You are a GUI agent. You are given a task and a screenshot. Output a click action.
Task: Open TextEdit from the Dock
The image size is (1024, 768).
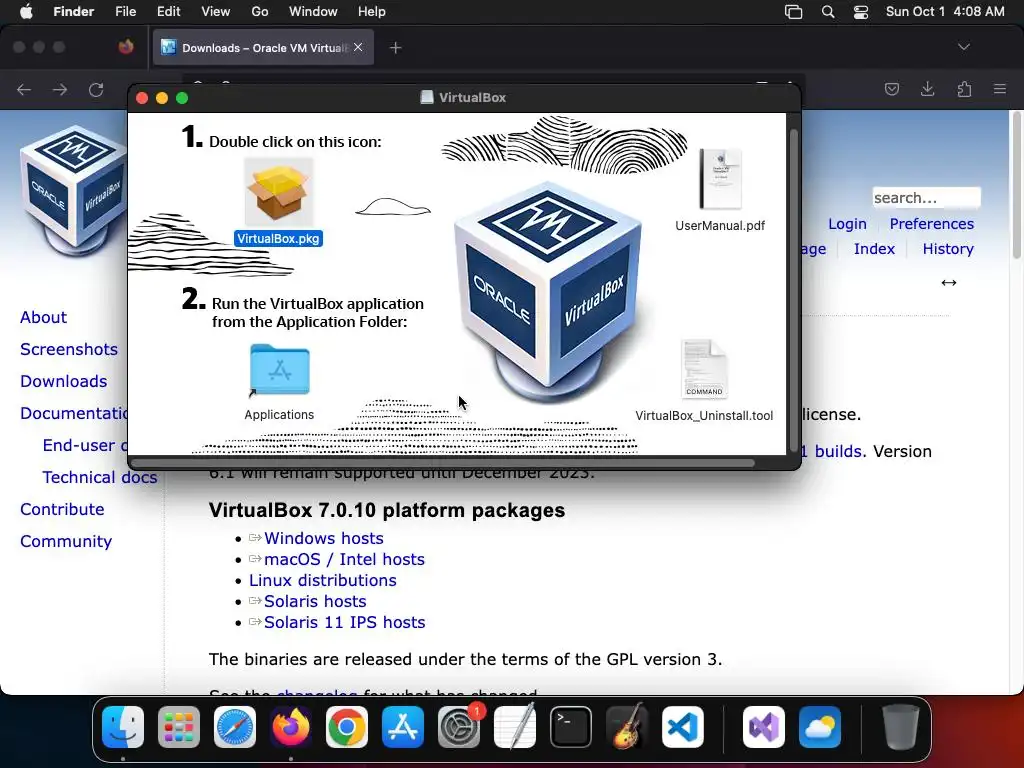click(x=515, y=727)
